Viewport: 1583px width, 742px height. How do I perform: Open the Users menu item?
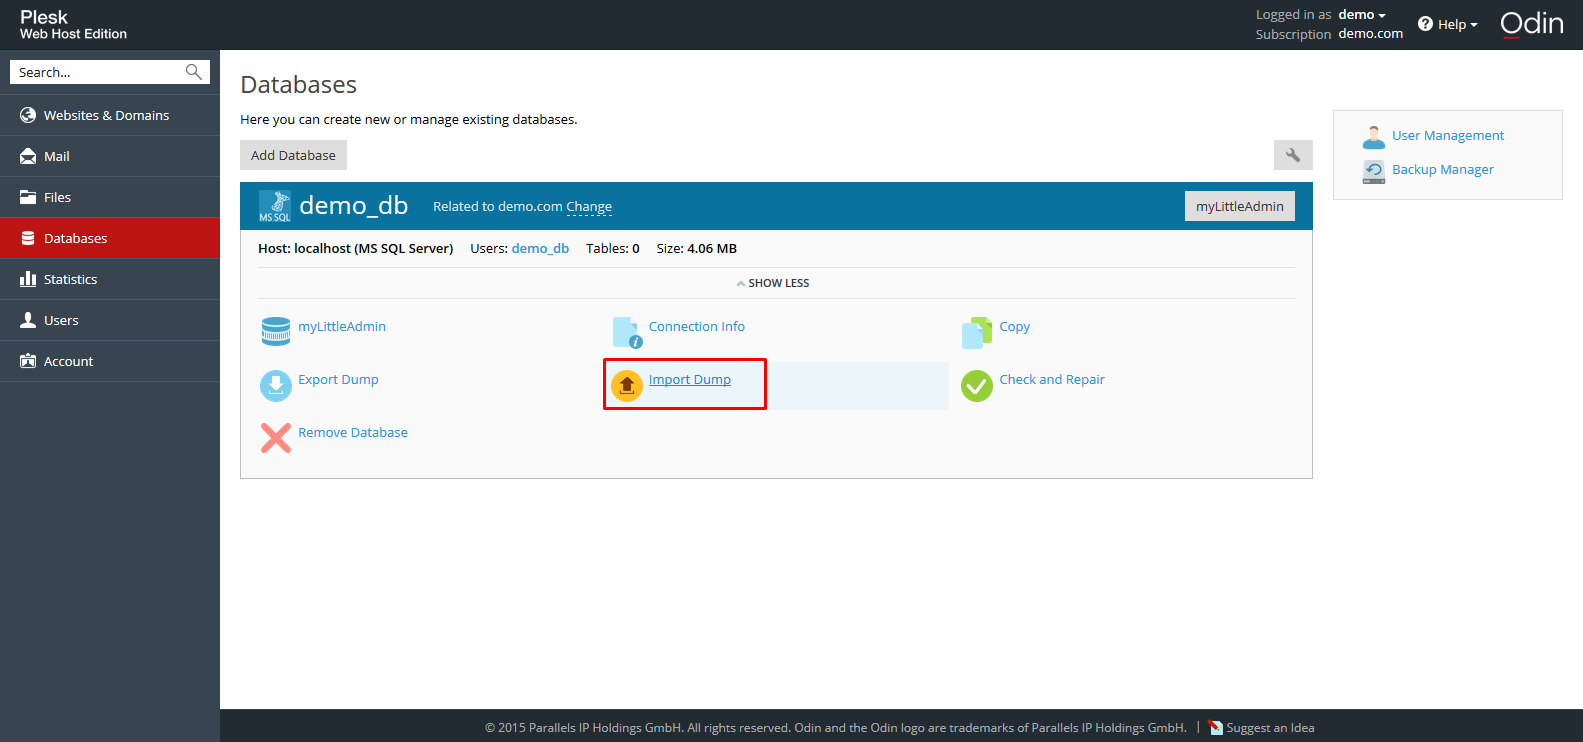coord(110,320)
